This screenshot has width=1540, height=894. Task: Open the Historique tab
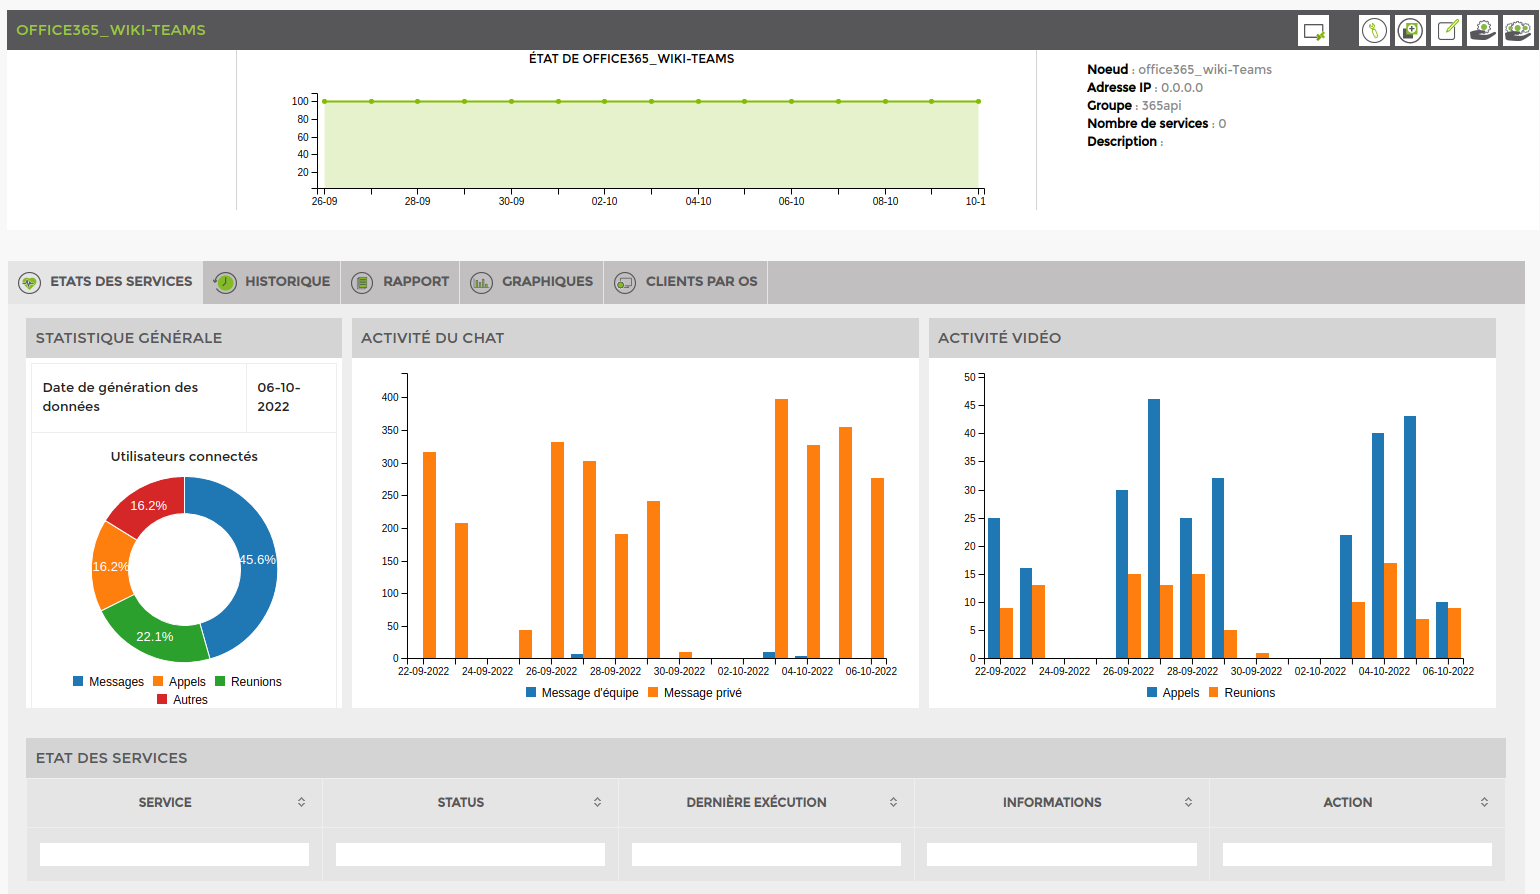tap(272, 282)
